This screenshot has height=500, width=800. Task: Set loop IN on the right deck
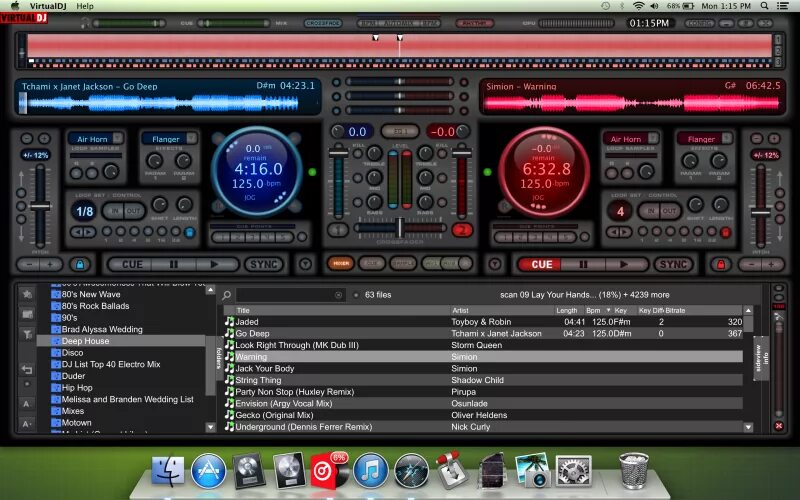[651, 211]
